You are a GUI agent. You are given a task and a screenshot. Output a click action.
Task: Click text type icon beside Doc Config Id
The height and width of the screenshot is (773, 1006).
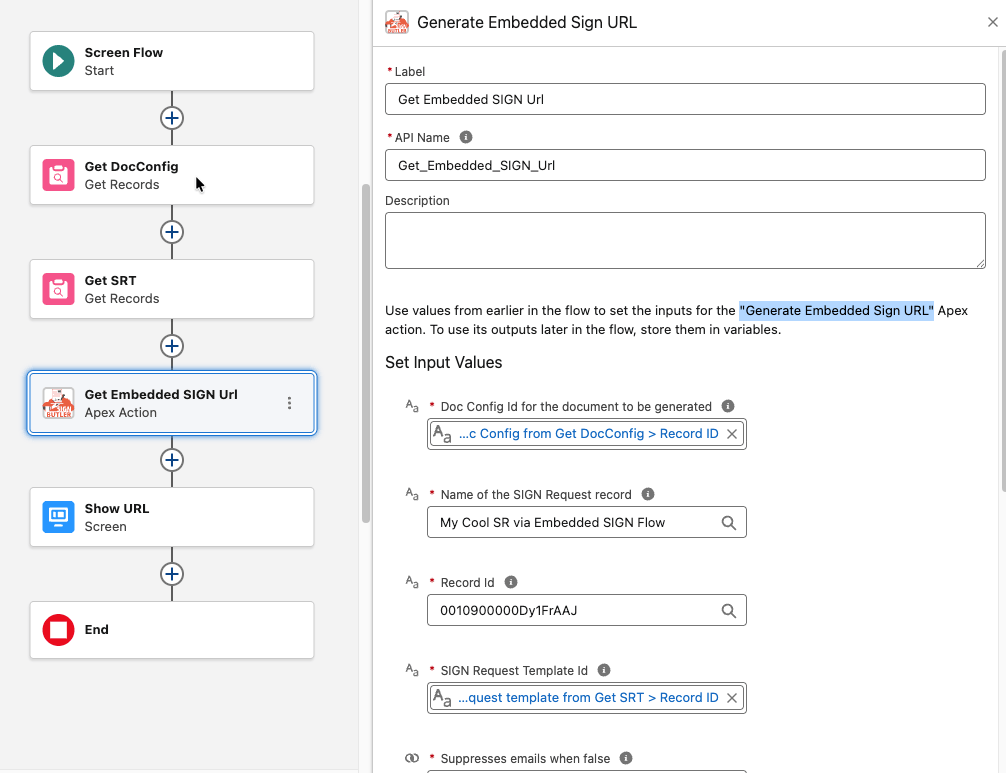412,406
